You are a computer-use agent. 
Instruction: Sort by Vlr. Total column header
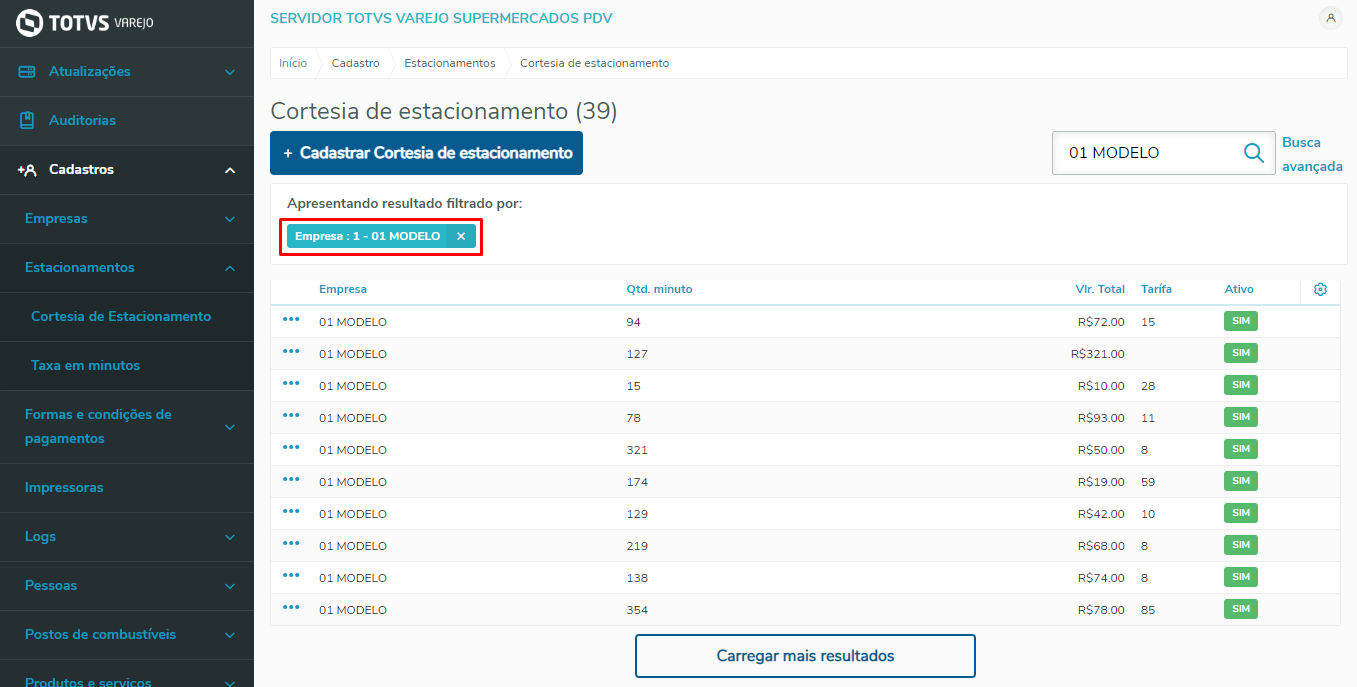coord(1100,289)
